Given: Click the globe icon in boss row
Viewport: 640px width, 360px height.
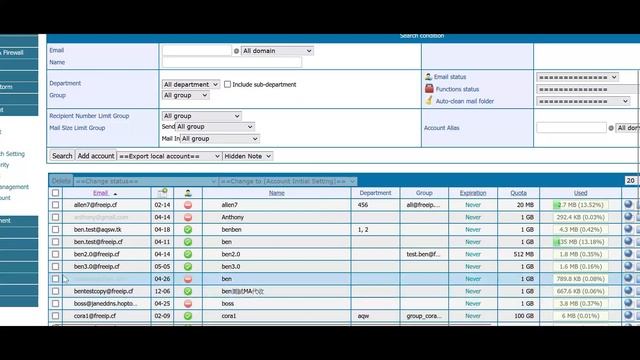Looking at the screenshot, I should [x=628, y=303].
